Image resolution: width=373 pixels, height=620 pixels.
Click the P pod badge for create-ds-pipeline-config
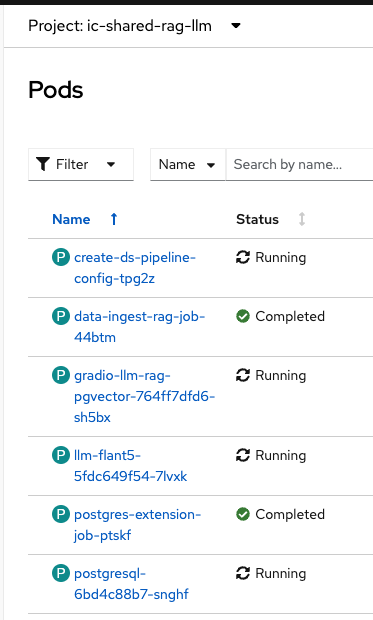pos(61,257)
